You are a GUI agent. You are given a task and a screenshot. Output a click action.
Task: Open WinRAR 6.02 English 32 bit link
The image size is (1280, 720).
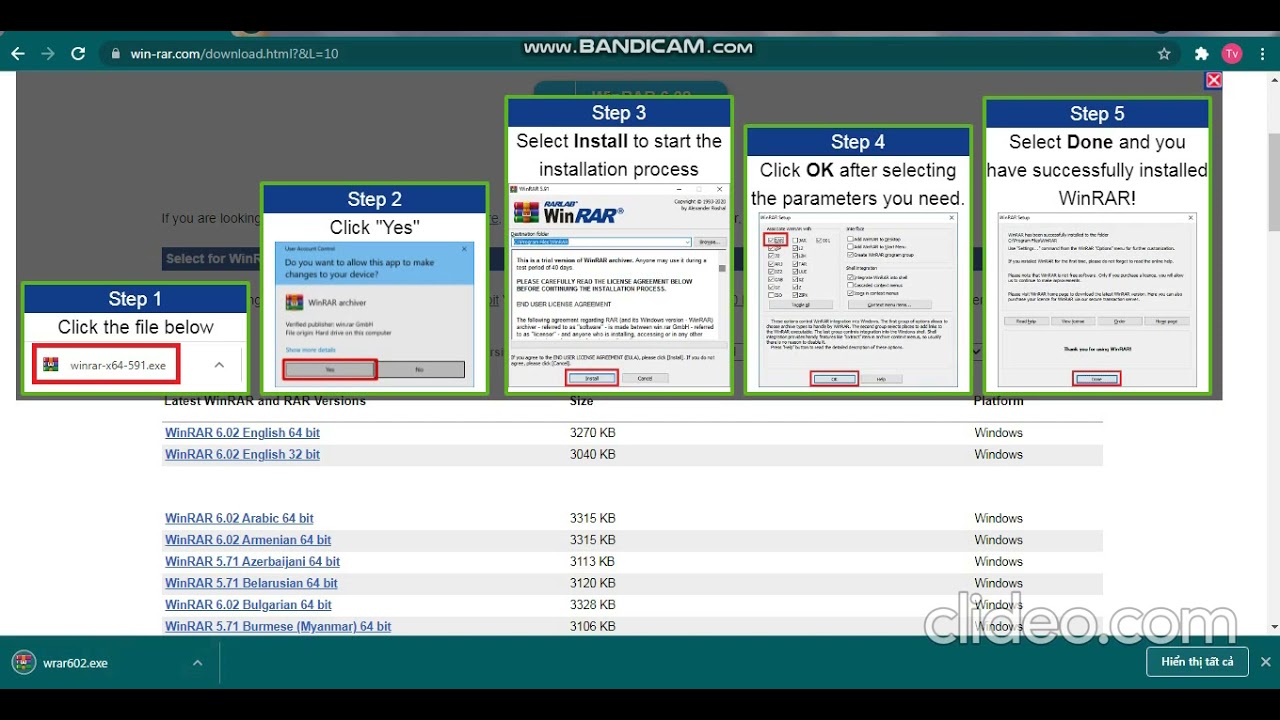(242, 454)
